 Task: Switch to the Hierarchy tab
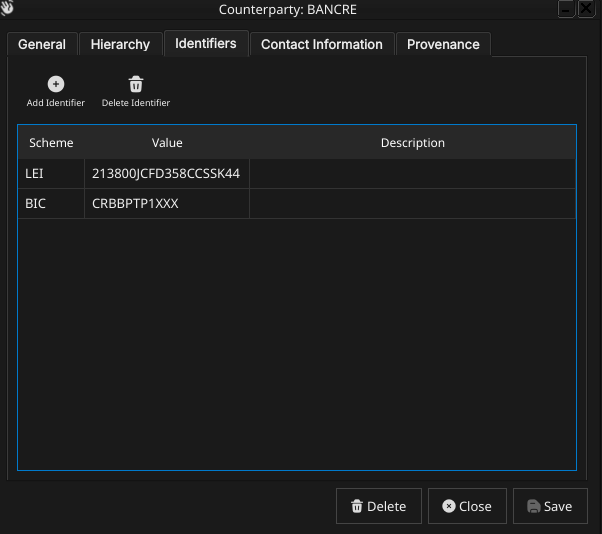[x=120, y=44]
